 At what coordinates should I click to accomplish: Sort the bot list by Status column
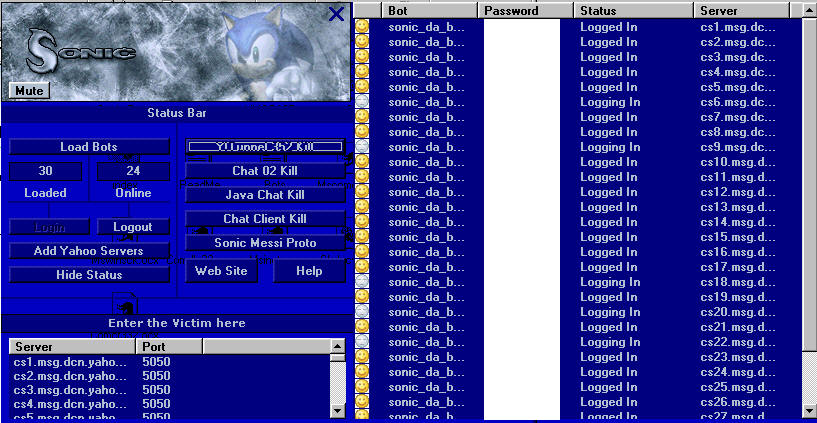(x=634, y=10)
